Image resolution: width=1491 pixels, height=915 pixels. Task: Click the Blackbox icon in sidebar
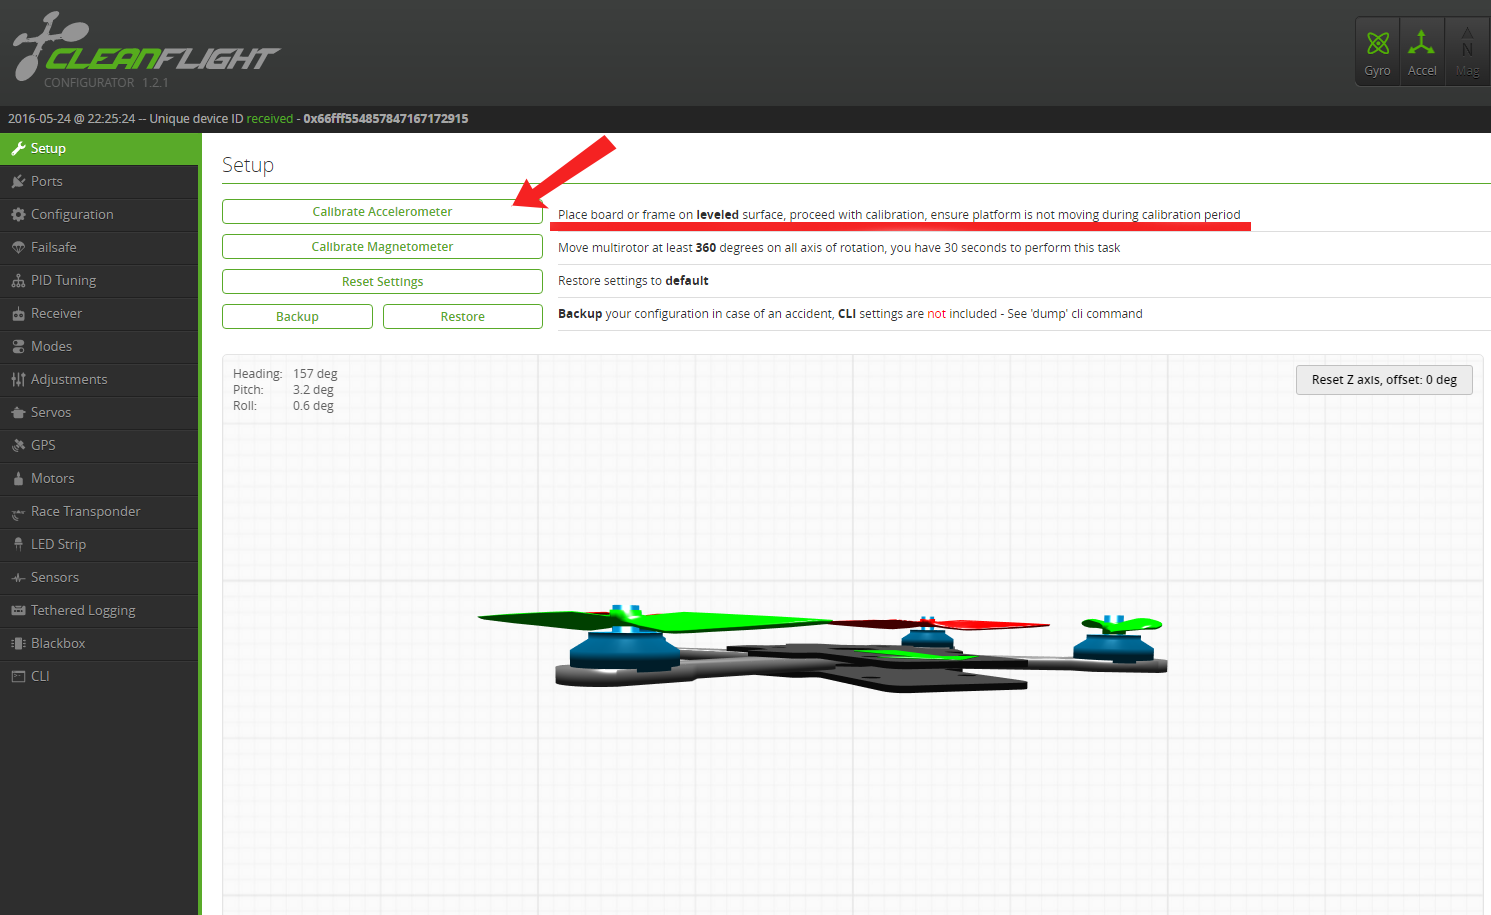point(18,644)
